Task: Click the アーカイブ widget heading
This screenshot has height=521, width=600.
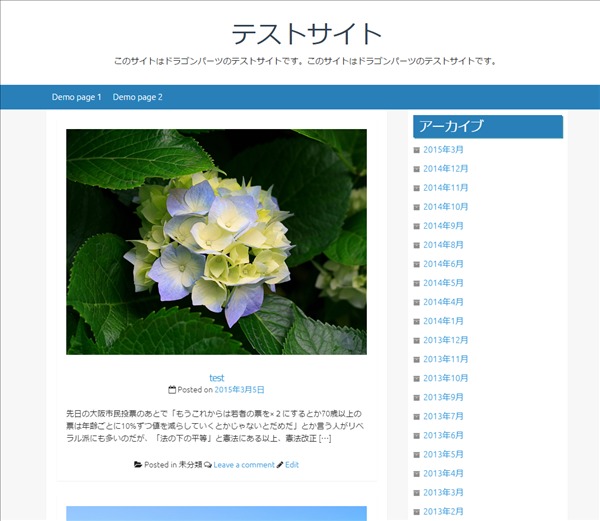Action: (488, 127)
